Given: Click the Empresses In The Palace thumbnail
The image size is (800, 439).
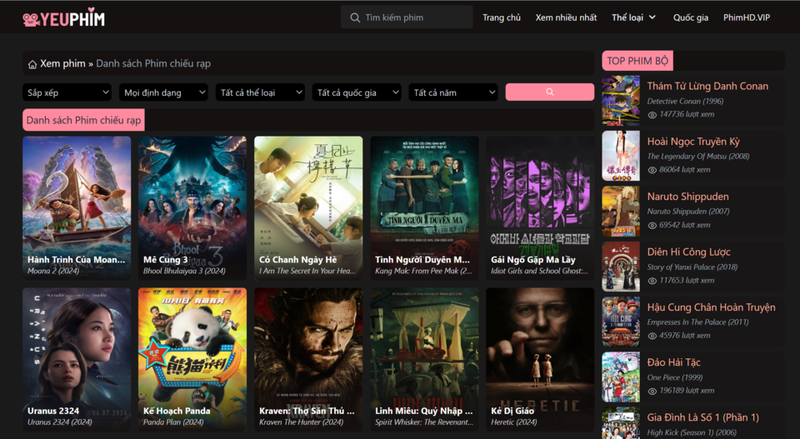Looking at the screenshot, I should (620, 322).
